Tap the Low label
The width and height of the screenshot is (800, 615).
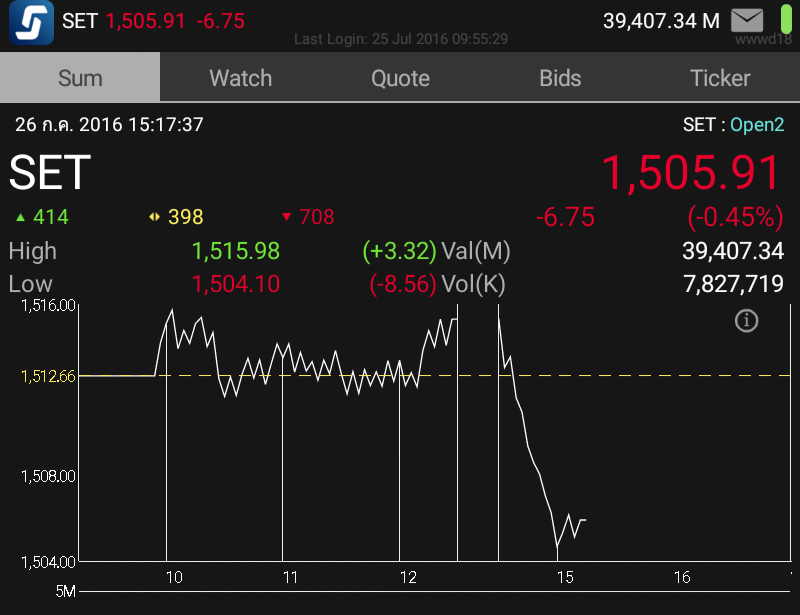tap(31, 284)
